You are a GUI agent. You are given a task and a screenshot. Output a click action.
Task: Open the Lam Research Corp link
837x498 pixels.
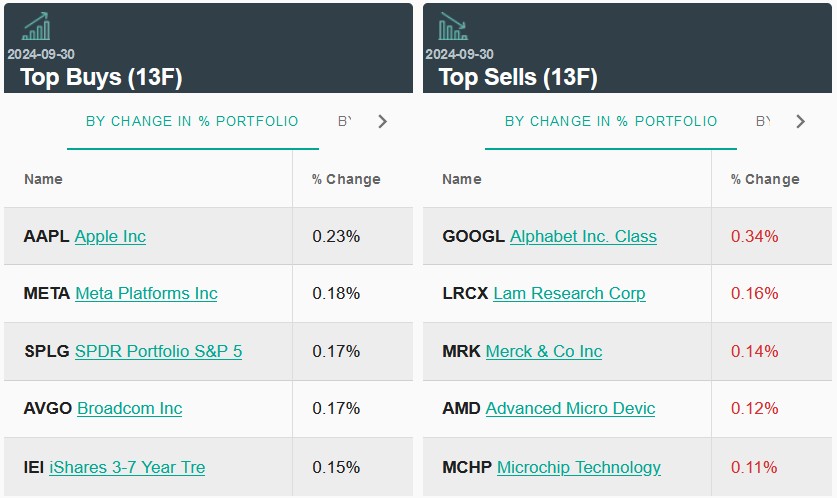tap(569, 294)
